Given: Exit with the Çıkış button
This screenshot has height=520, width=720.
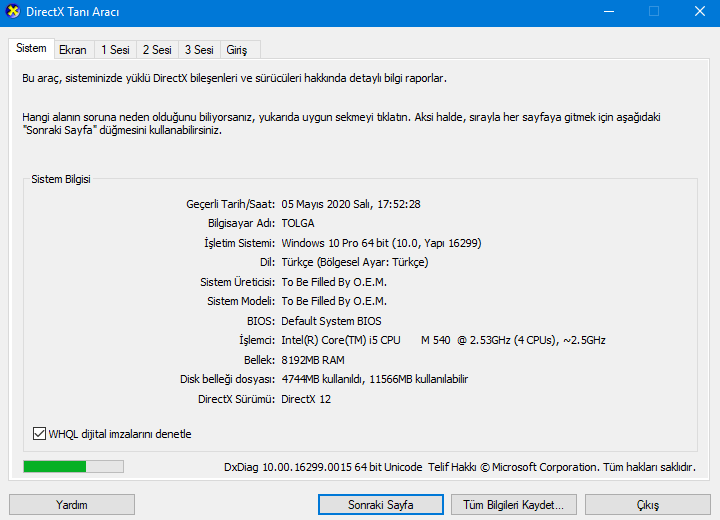Looking at the screenshot, I should (647, 505).
